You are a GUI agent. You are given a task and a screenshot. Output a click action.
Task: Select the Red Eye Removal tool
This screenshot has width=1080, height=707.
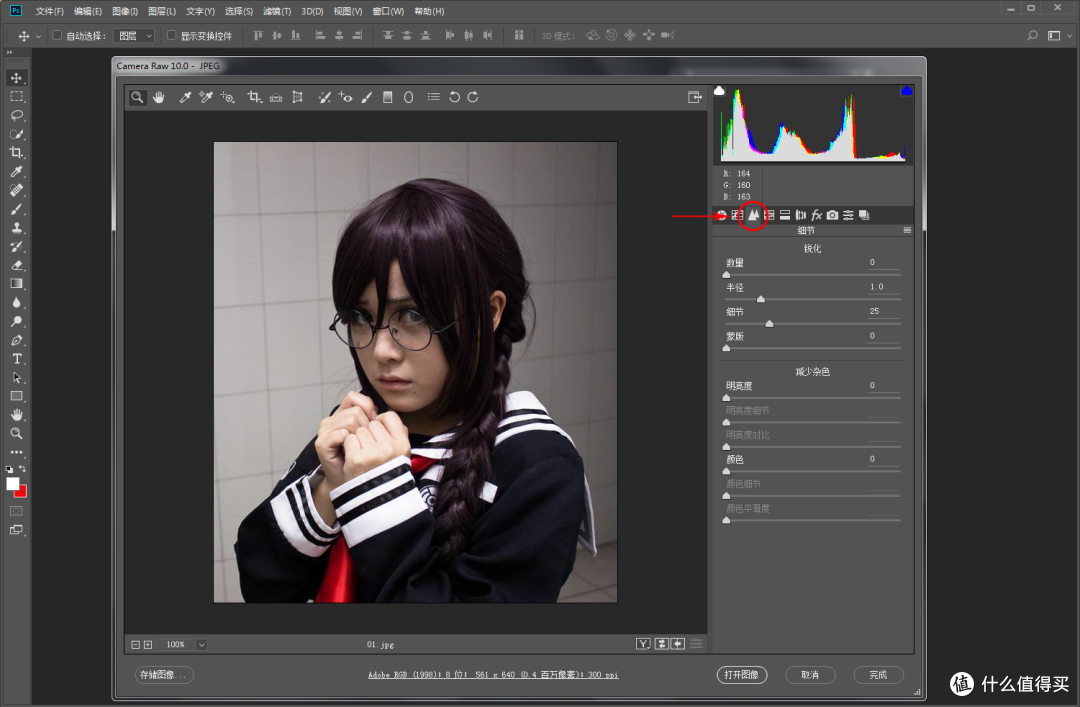click(x=343, y=97)
